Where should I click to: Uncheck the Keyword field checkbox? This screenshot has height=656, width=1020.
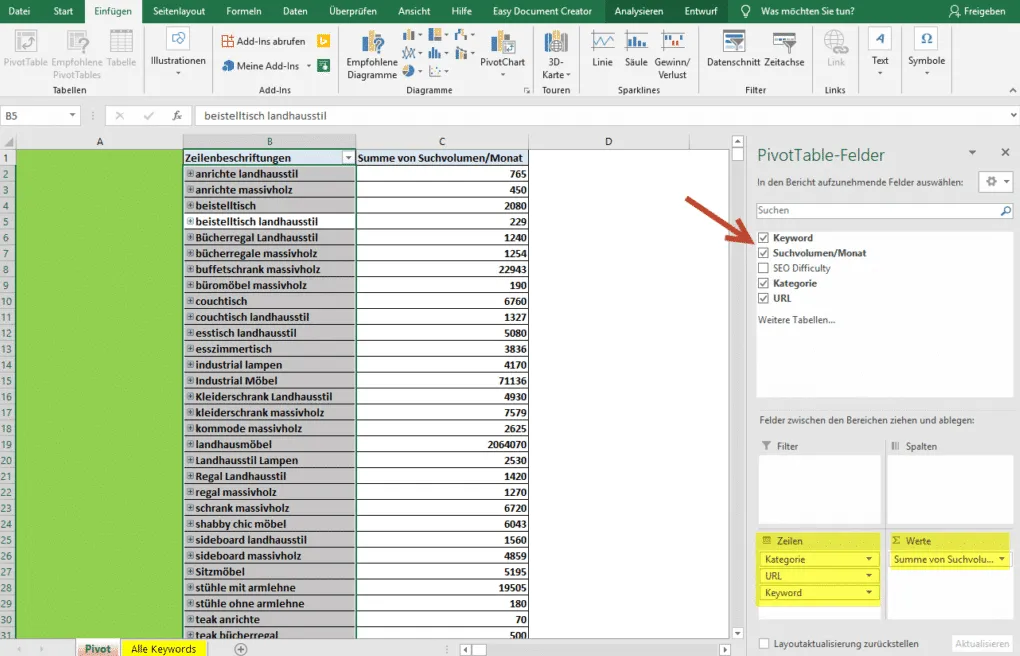pyautogui.click(x=763, y=238)
